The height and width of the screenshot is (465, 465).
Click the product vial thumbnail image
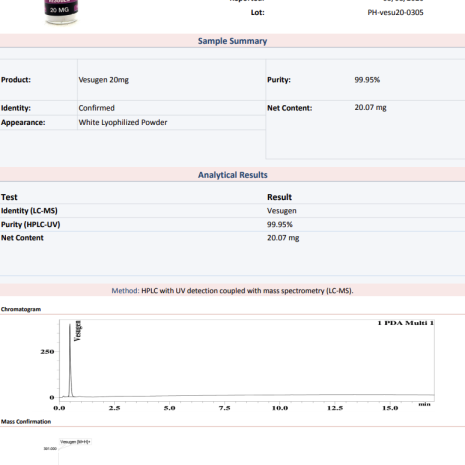[x=61, y=12]
